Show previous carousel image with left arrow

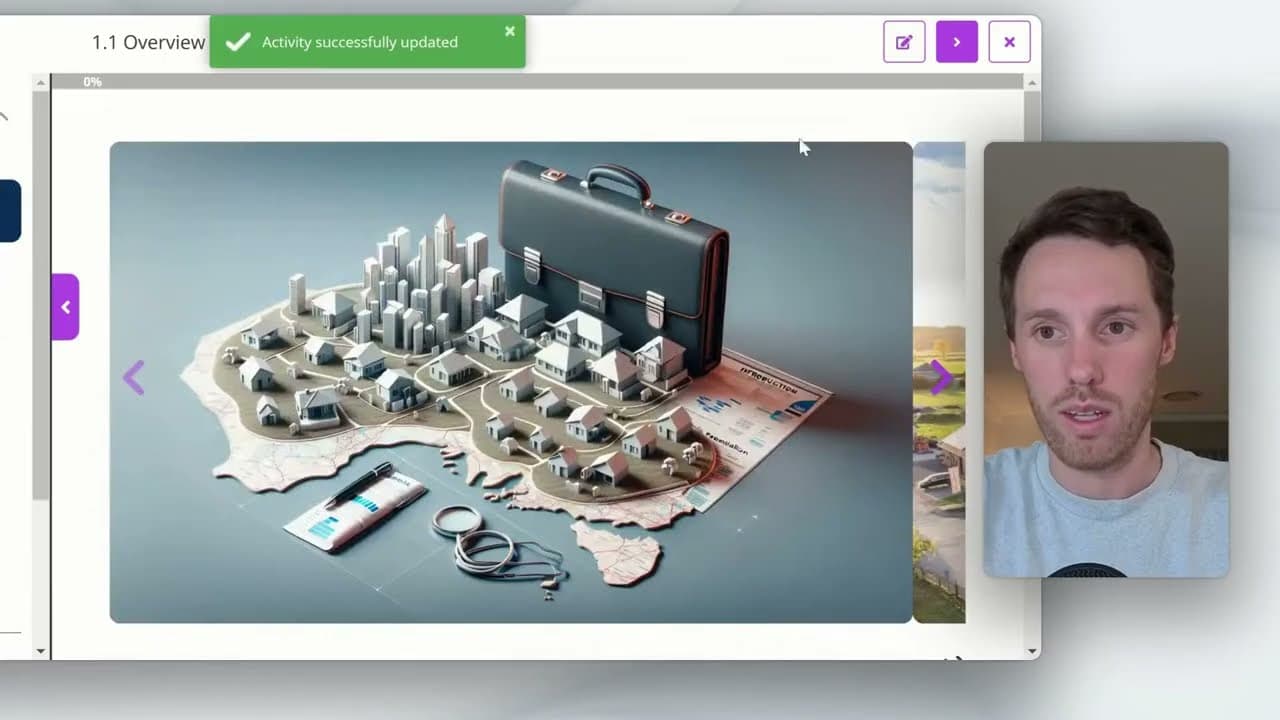click(x=134, y=377)
